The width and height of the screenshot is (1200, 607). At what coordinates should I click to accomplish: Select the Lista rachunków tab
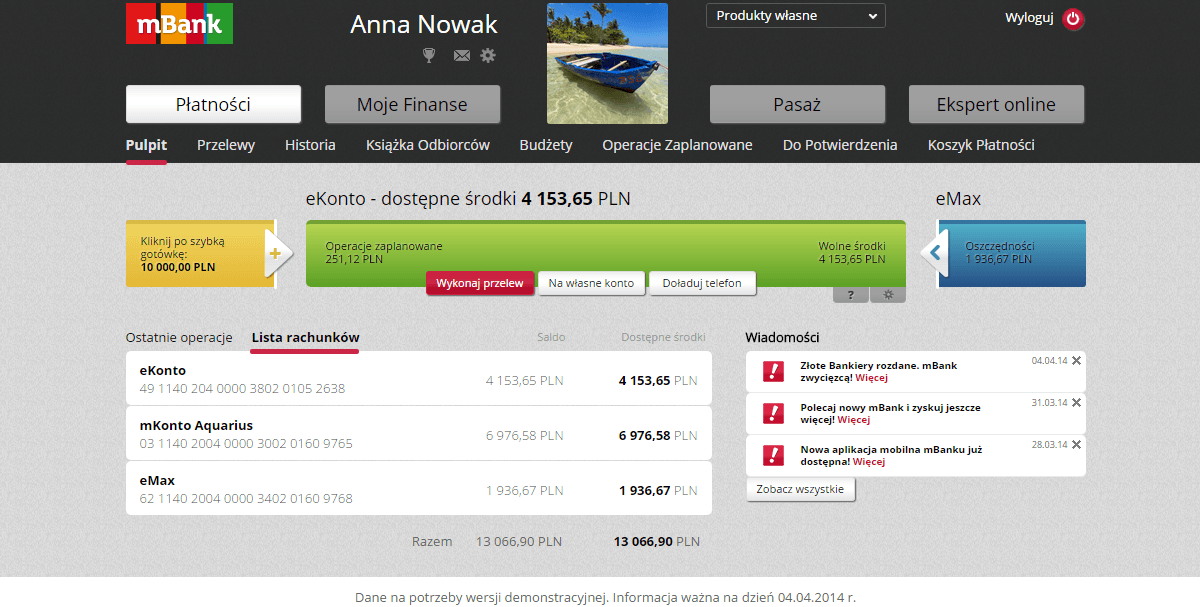[x=305, y=338]
